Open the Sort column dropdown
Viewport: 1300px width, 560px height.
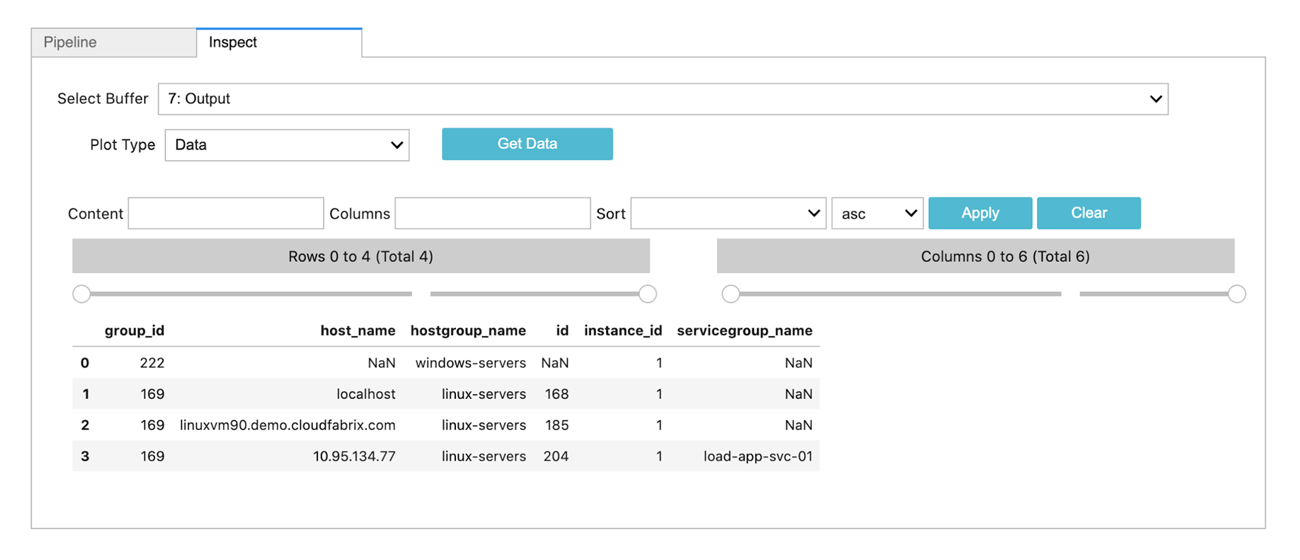[x=728, y=213]
